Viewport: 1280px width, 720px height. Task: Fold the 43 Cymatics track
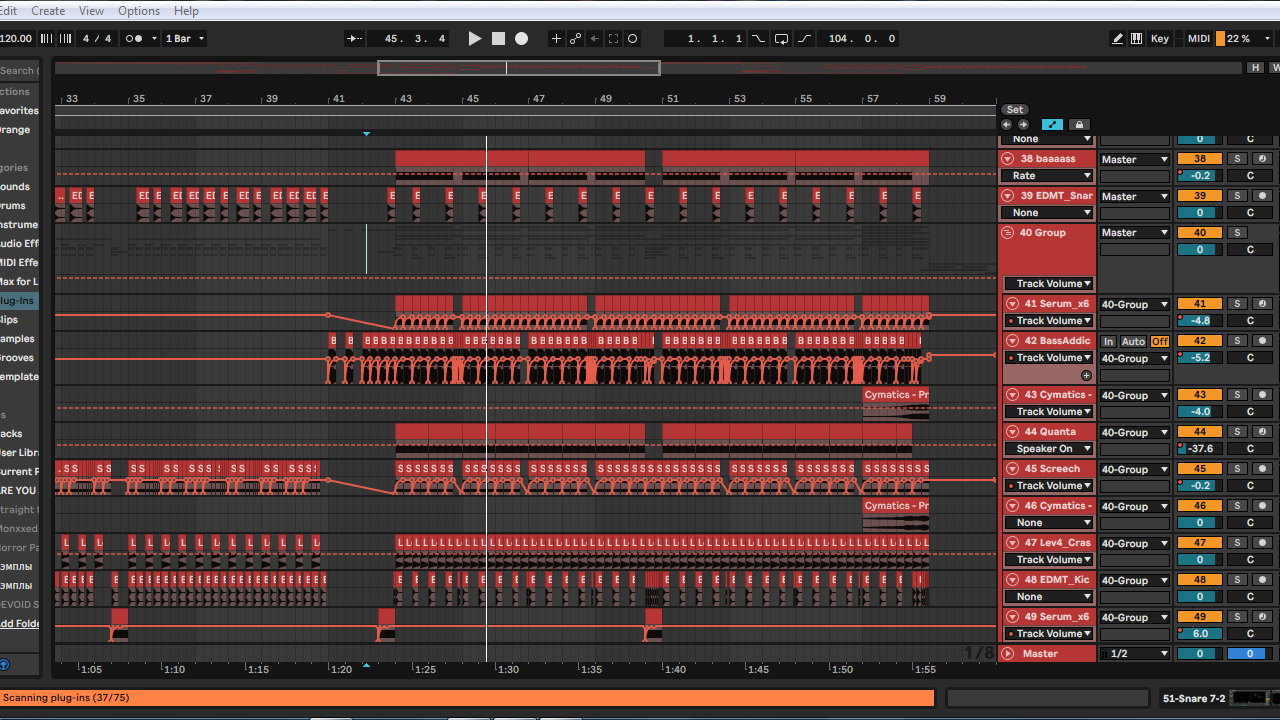1010,395
